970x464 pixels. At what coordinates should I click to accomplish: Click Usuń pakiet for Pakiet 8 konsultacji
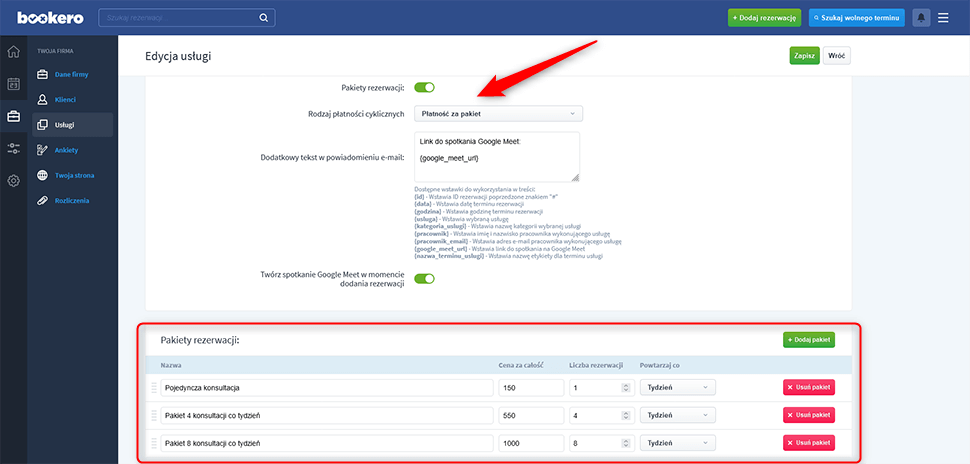point(809,443)
